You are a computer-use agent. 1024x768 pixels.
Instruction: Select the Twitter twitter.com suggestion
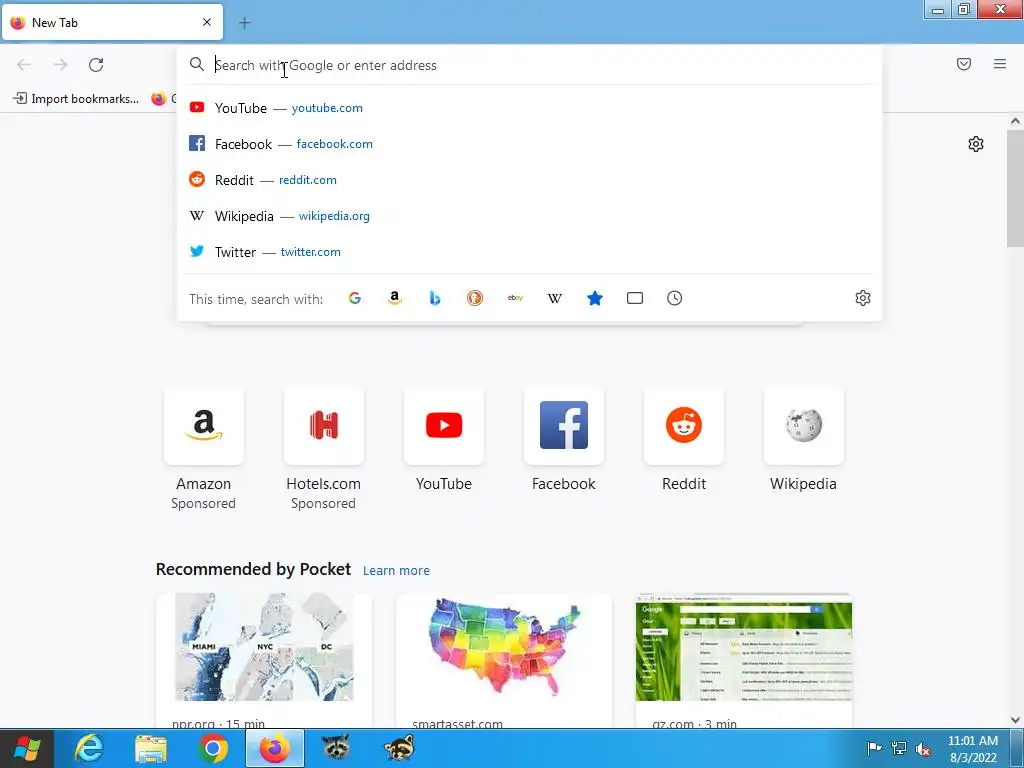pyautogui.click(x=529, y=251)
